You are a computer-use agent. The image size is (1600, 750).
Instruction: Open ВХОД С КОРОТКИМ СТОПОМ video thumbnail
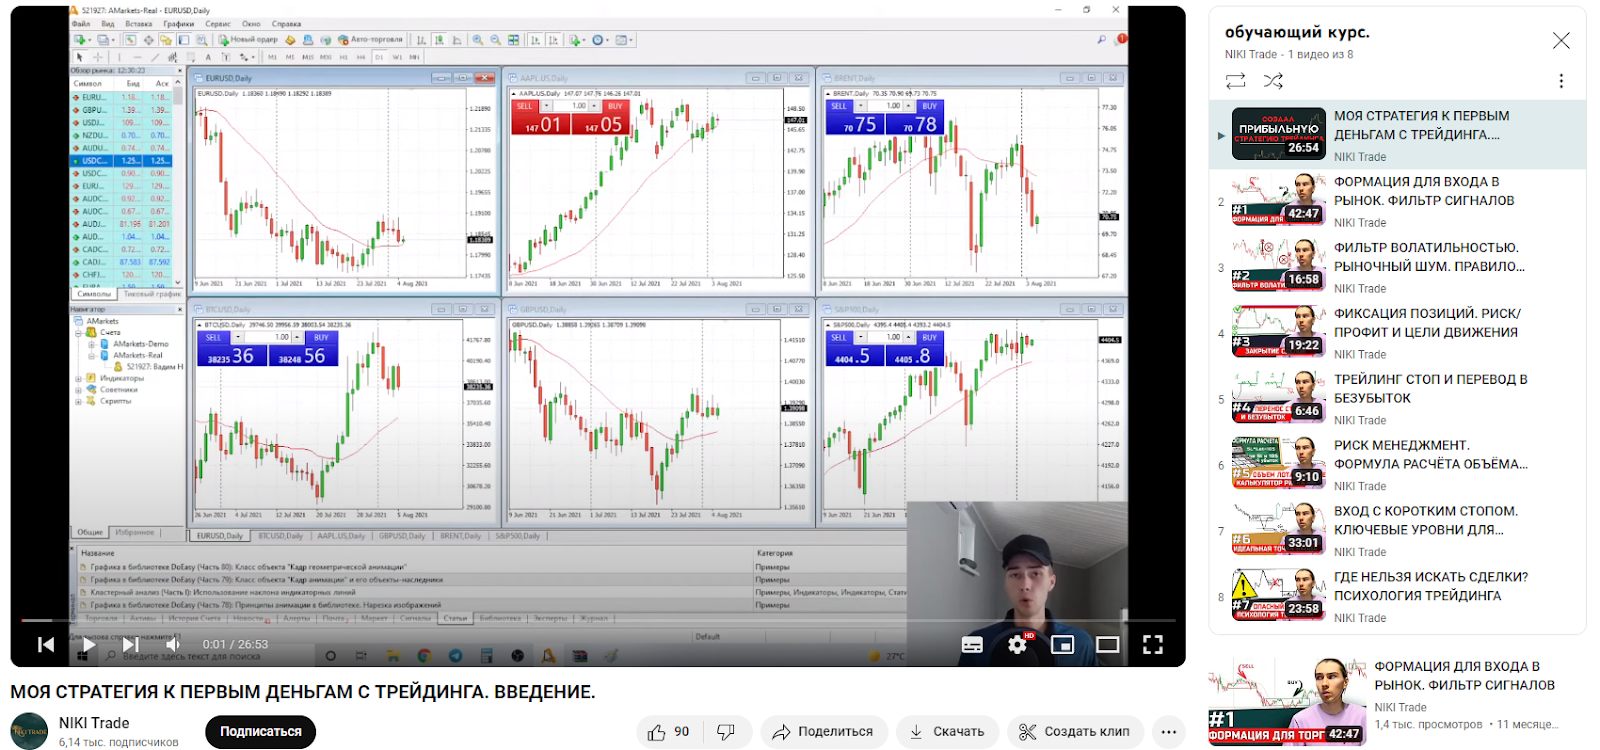coord(1279,529)
